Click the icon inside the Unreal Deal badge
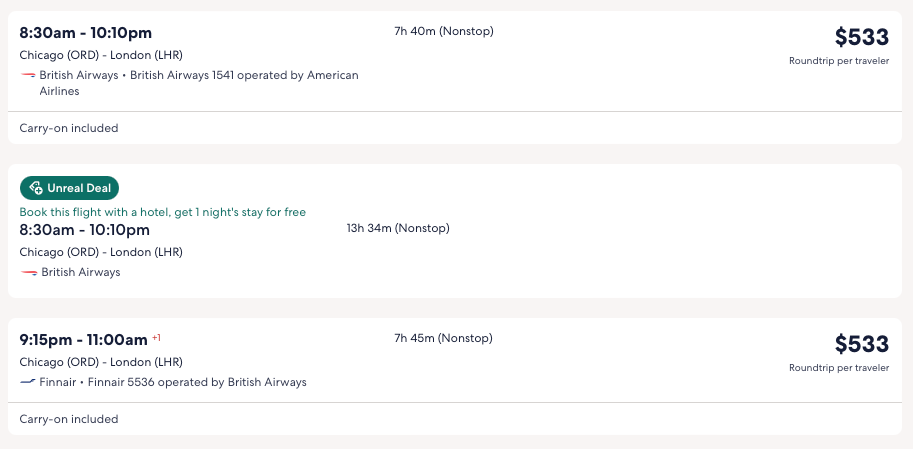 click(36, 188)
